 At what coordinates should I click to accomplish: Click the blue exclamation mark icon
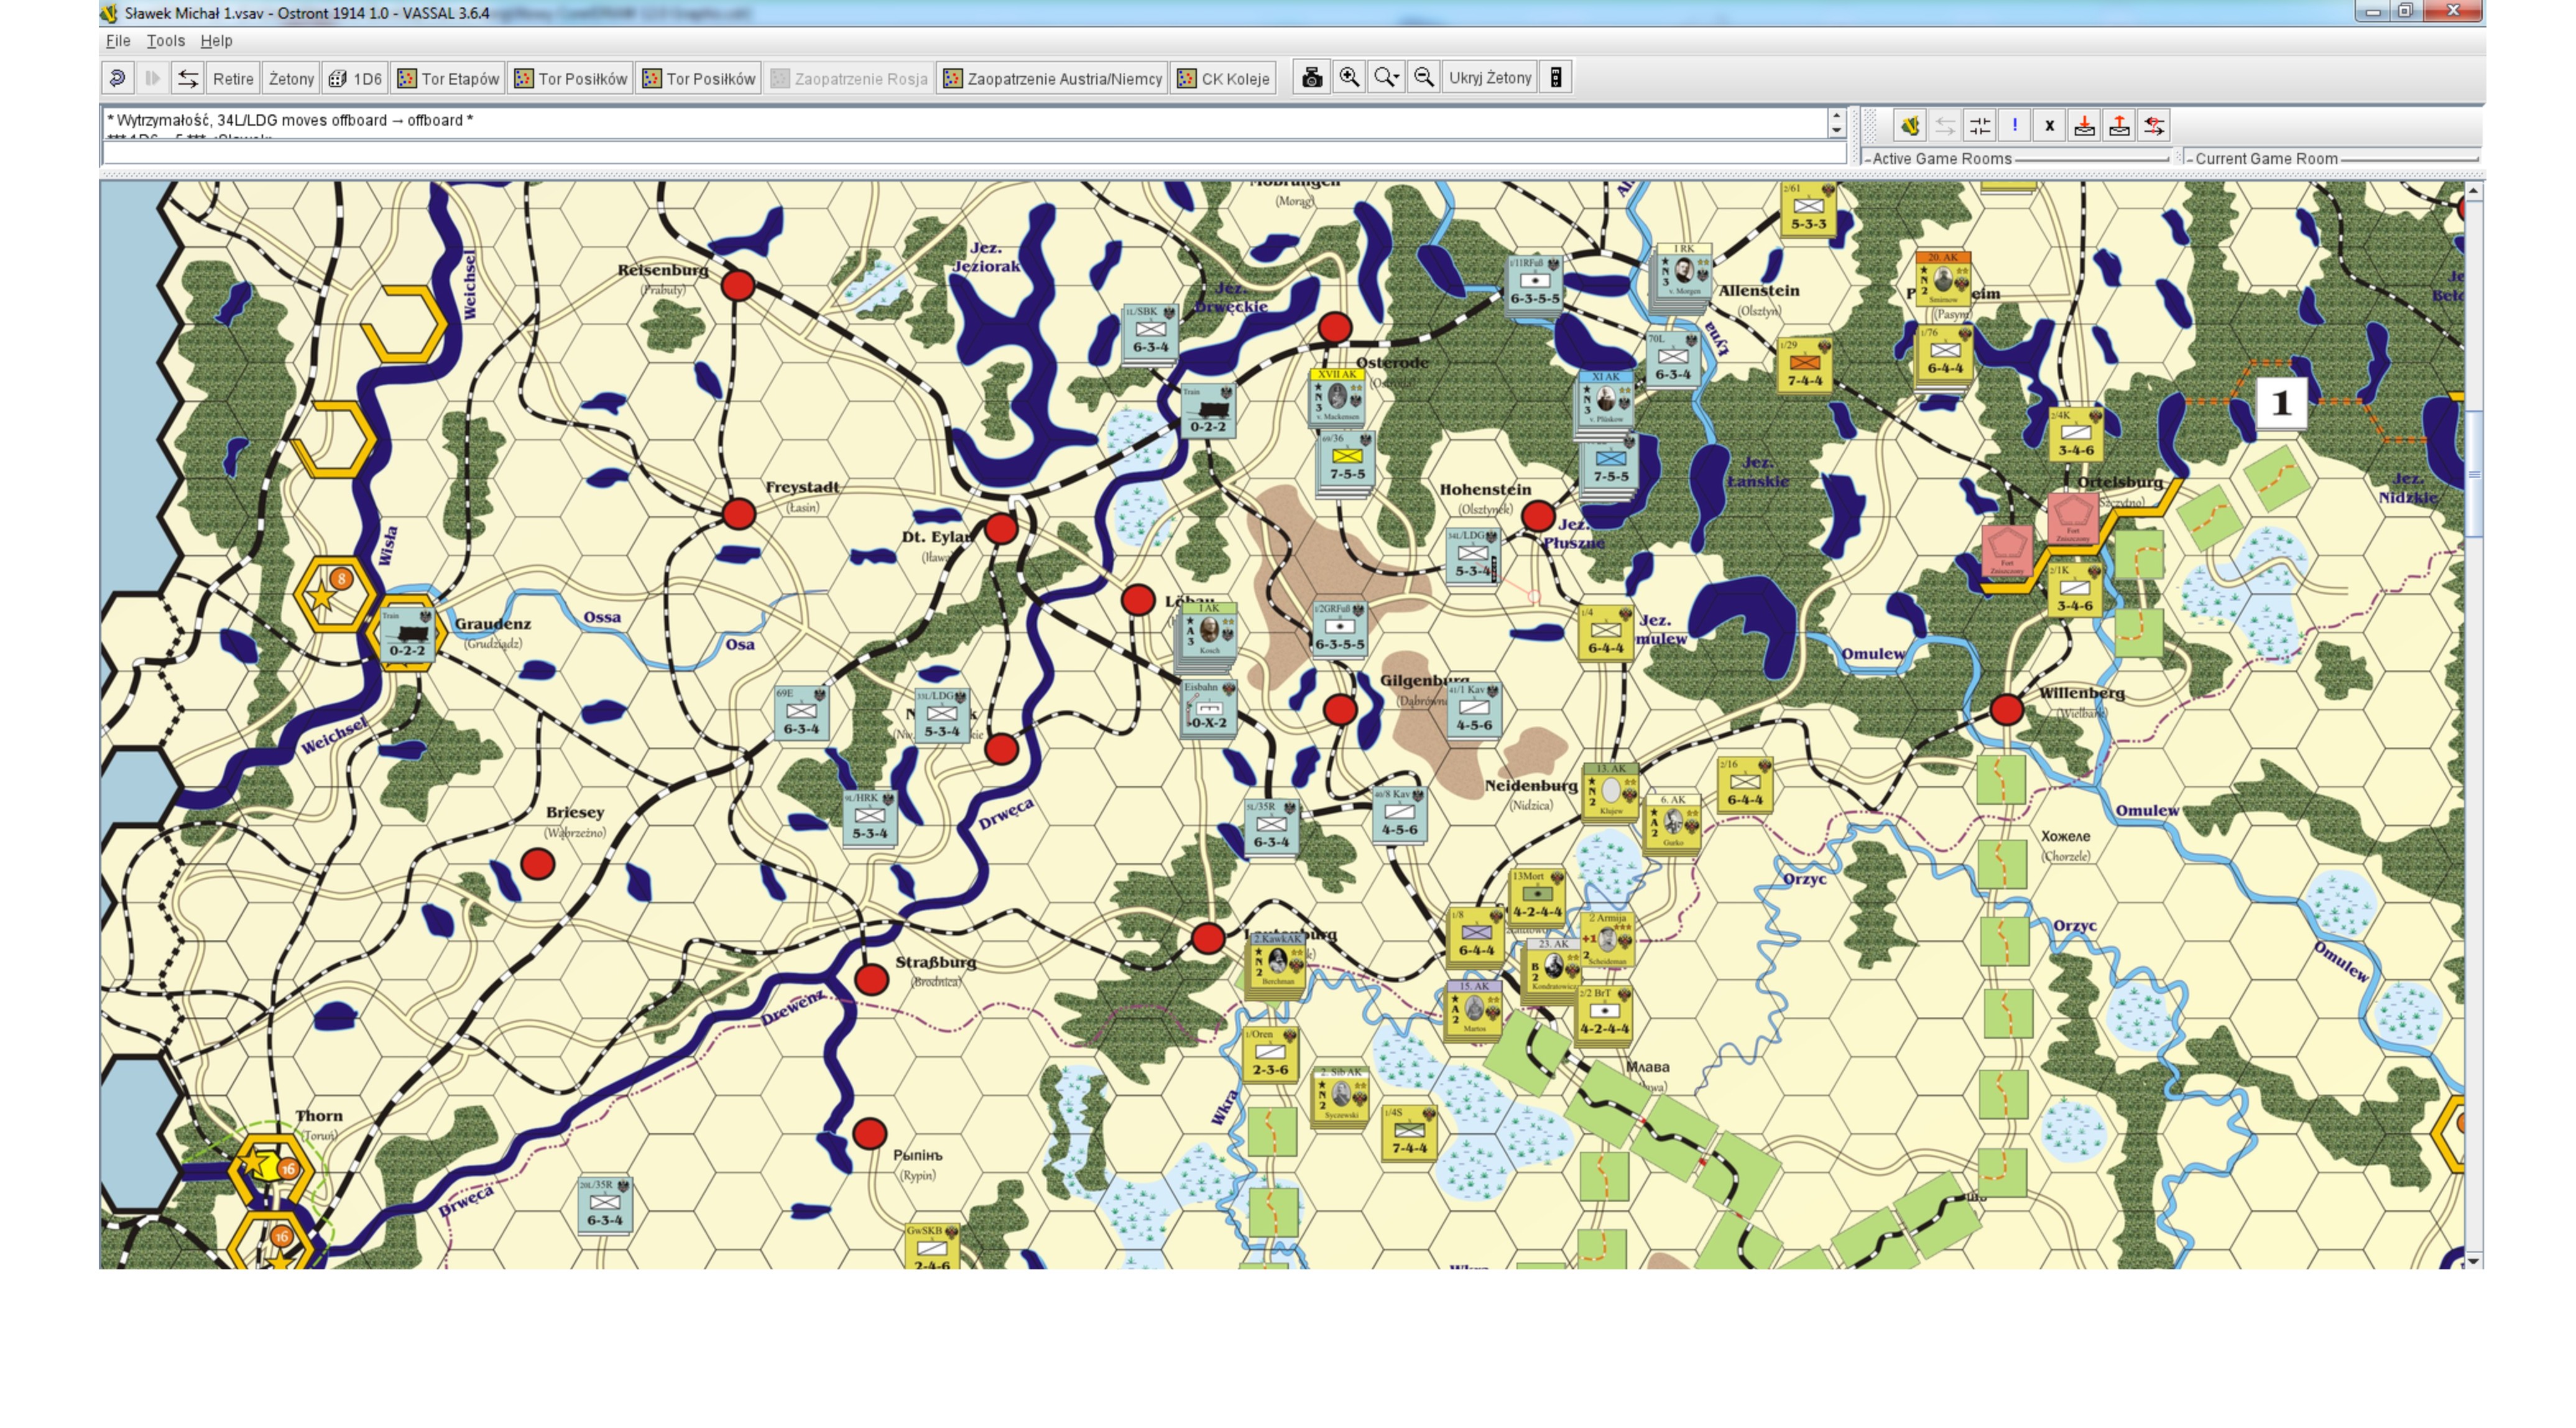(x=2014, y=126)
